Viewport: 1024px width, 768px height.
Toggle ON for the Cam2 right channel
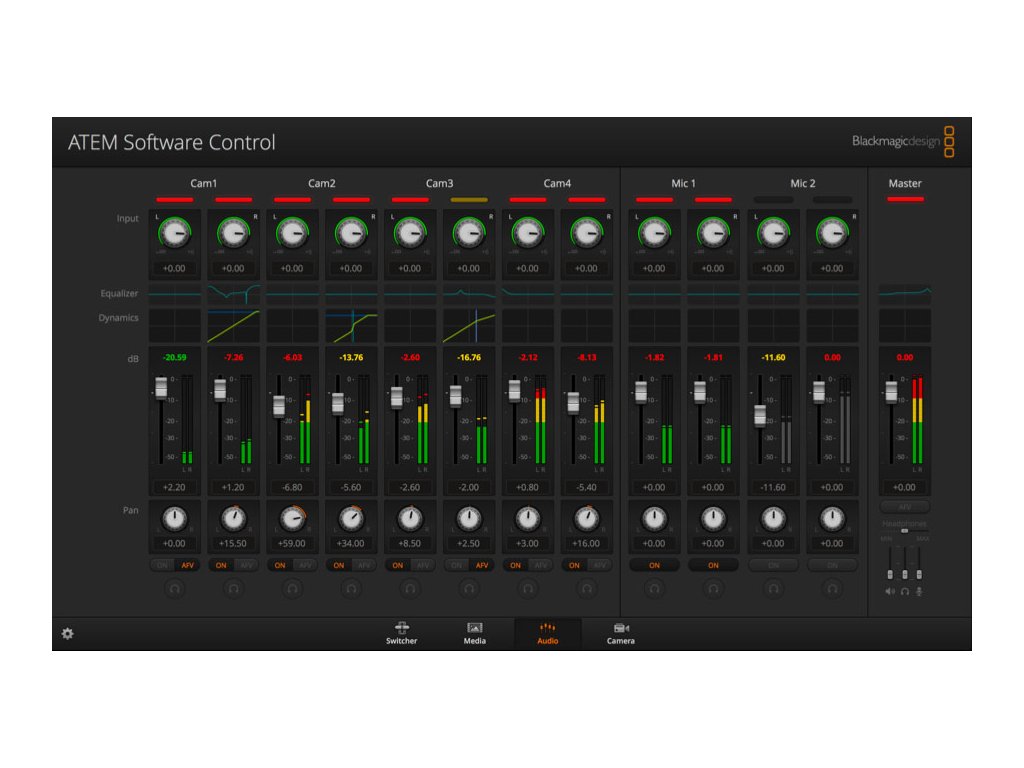coord(339,566)
